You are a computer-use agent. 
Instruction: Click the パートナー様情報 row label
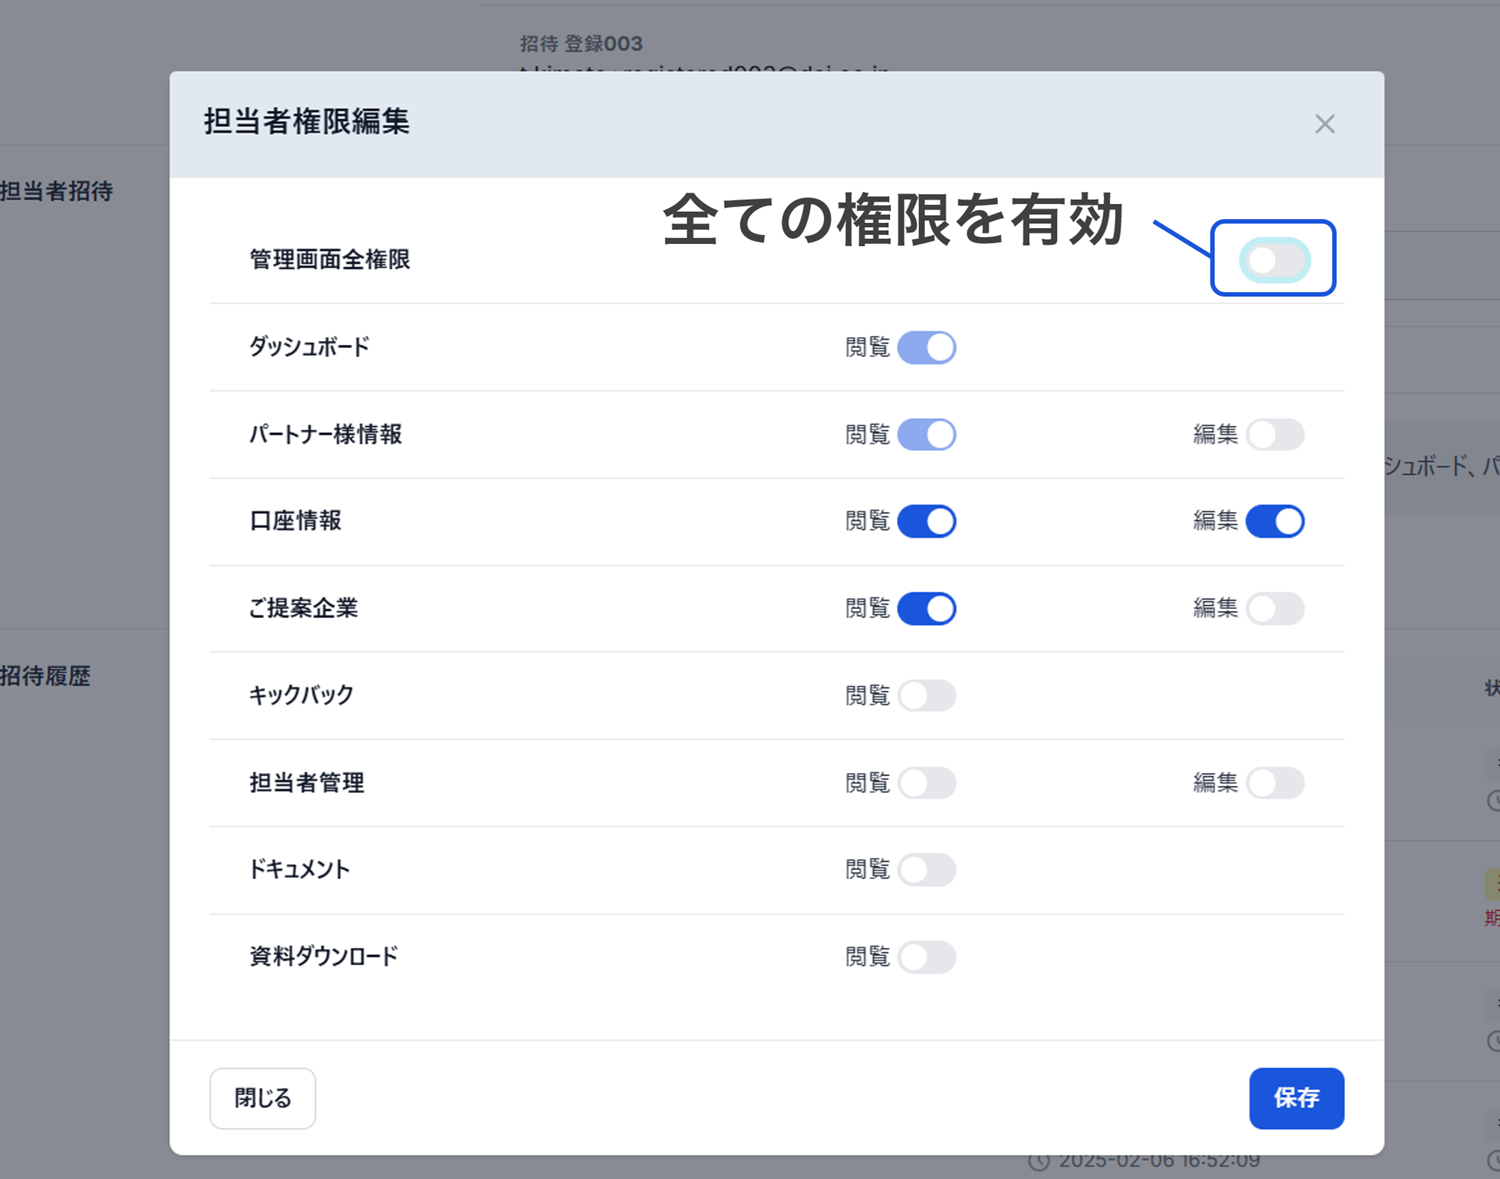coord(325,434)
